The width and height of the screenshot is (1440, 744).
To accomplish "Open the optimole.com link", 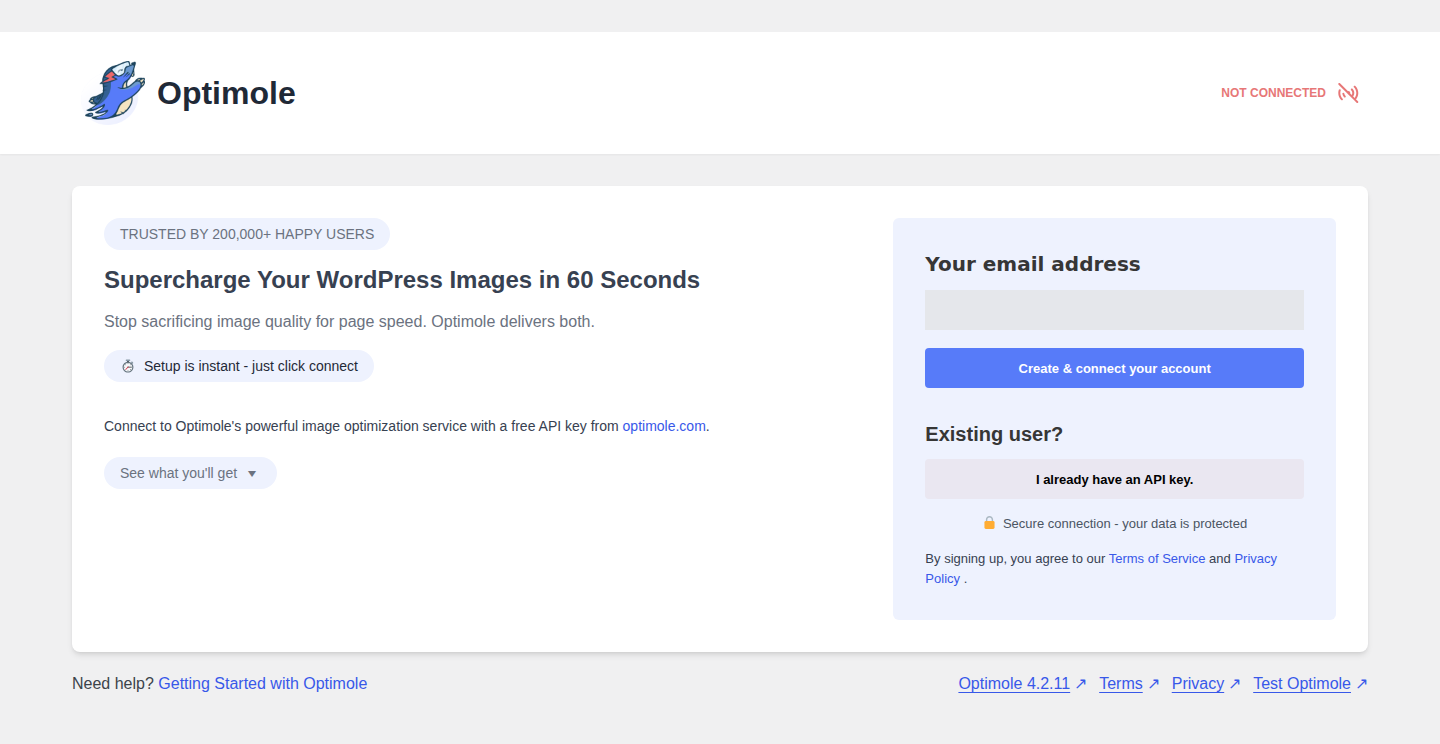I will pyautogui.click(x=664, y=426).
